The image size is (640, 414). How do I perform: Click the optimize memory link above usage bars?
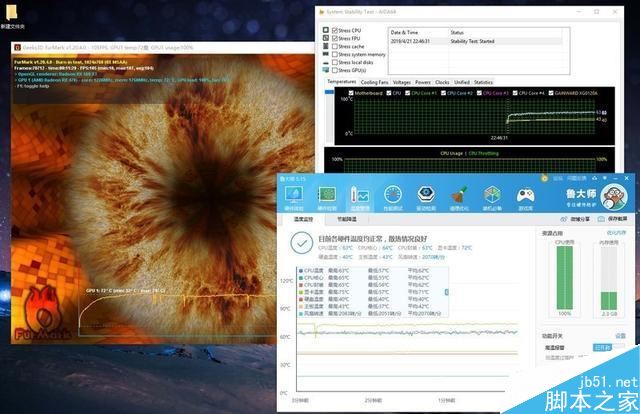(616, 233)
